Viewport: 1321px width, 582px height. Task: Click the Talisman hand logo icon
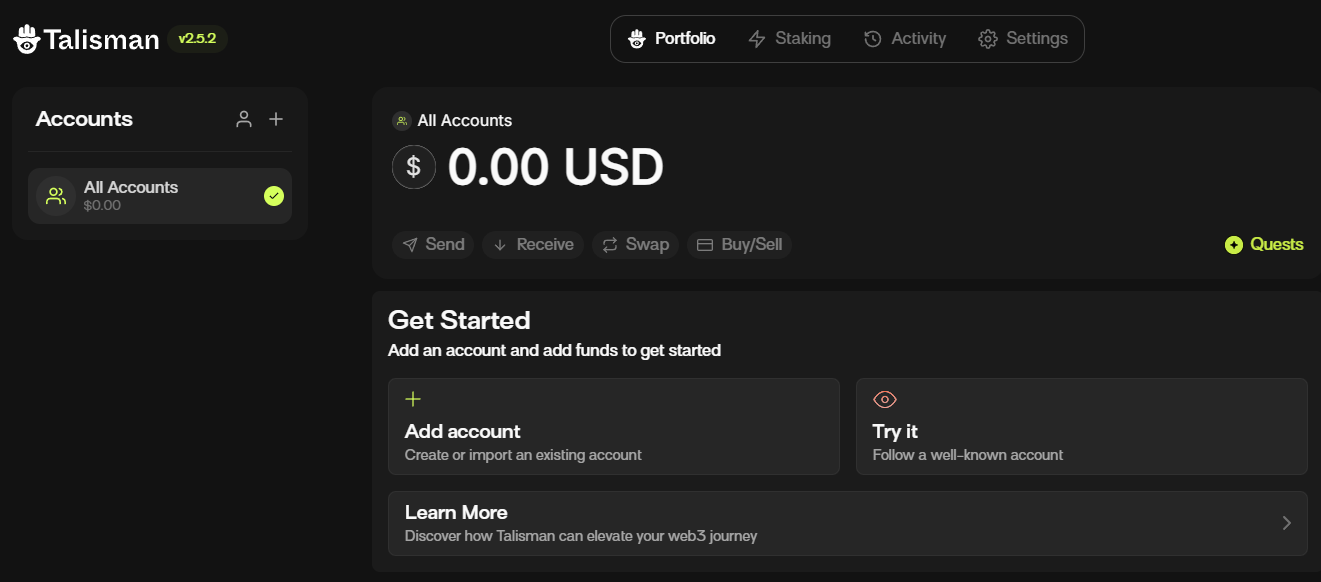pos(27,39)
